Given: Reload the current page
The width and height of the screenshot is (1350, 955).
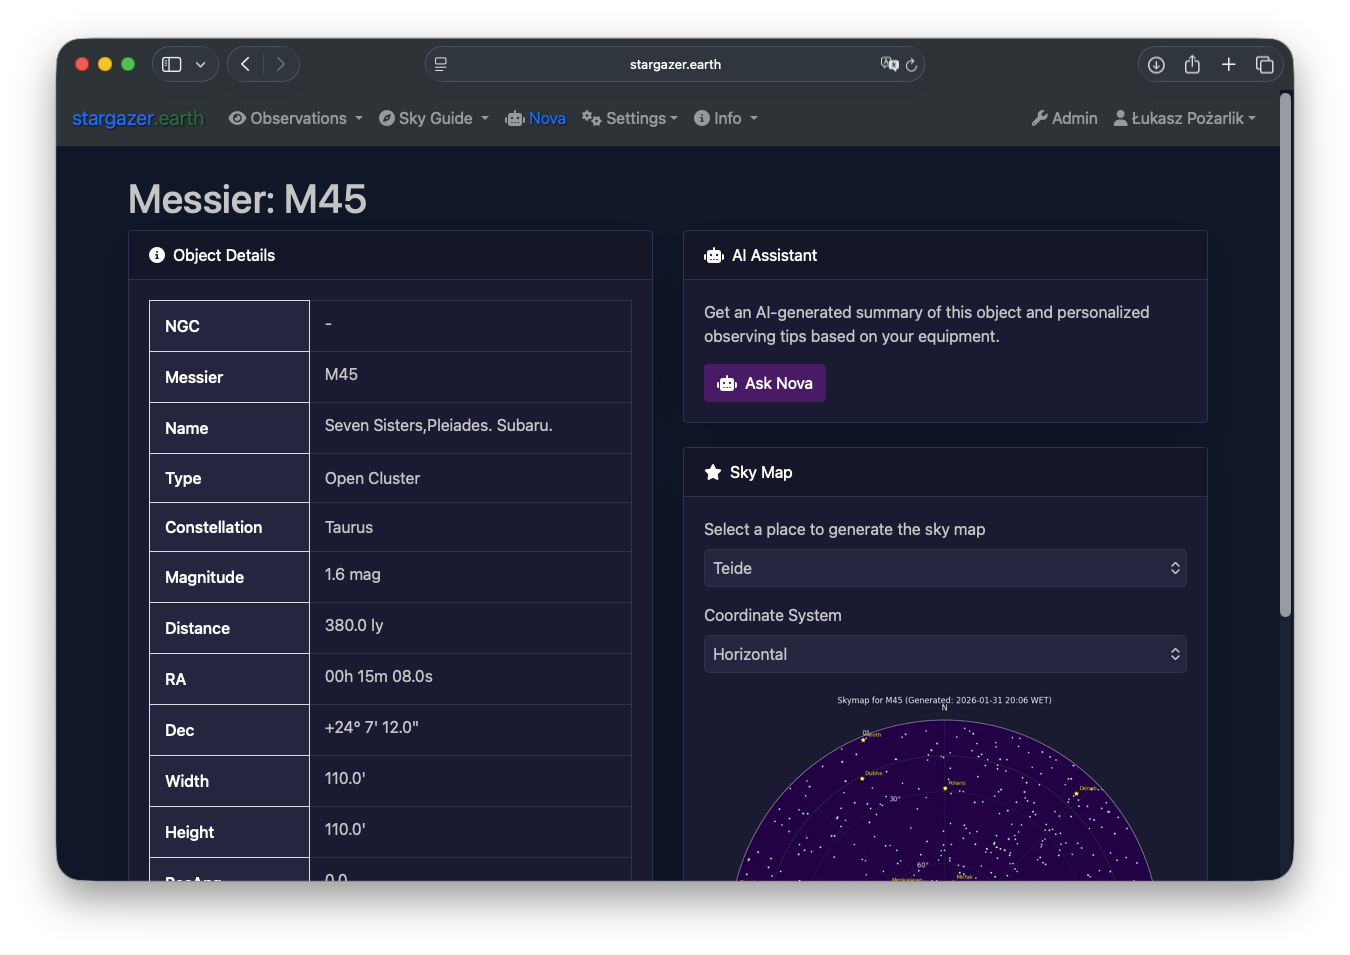Looking at the screenshot, I should point(911,65).
